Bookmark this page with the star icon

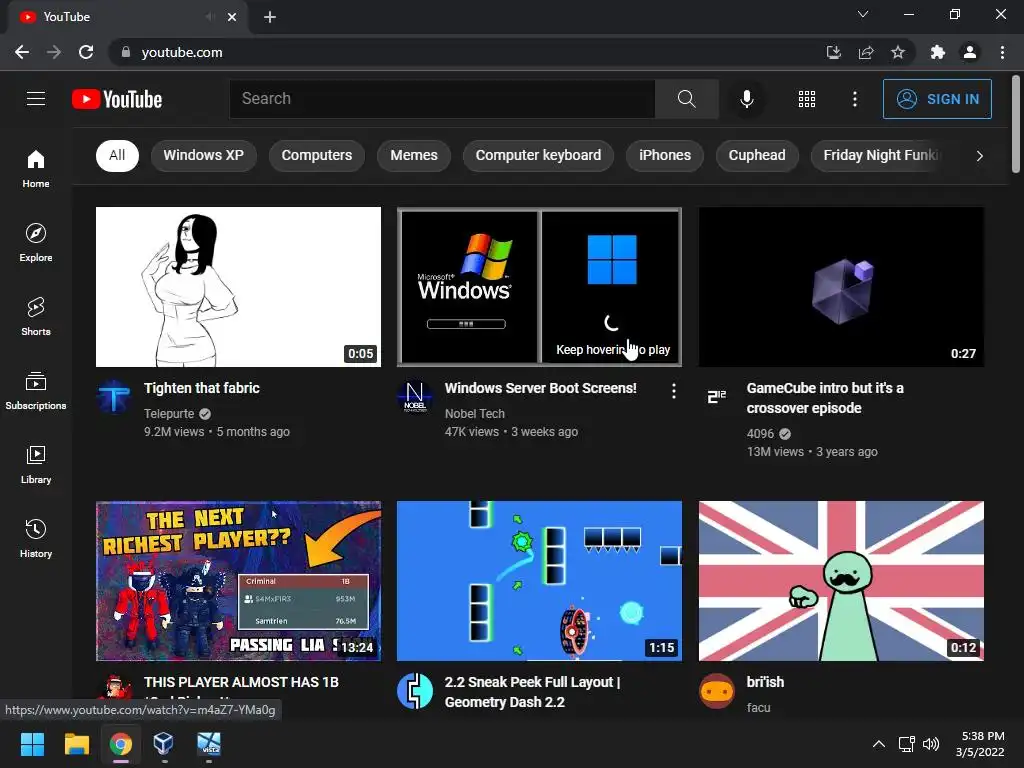pyautogui.click(x=898, y=52)
